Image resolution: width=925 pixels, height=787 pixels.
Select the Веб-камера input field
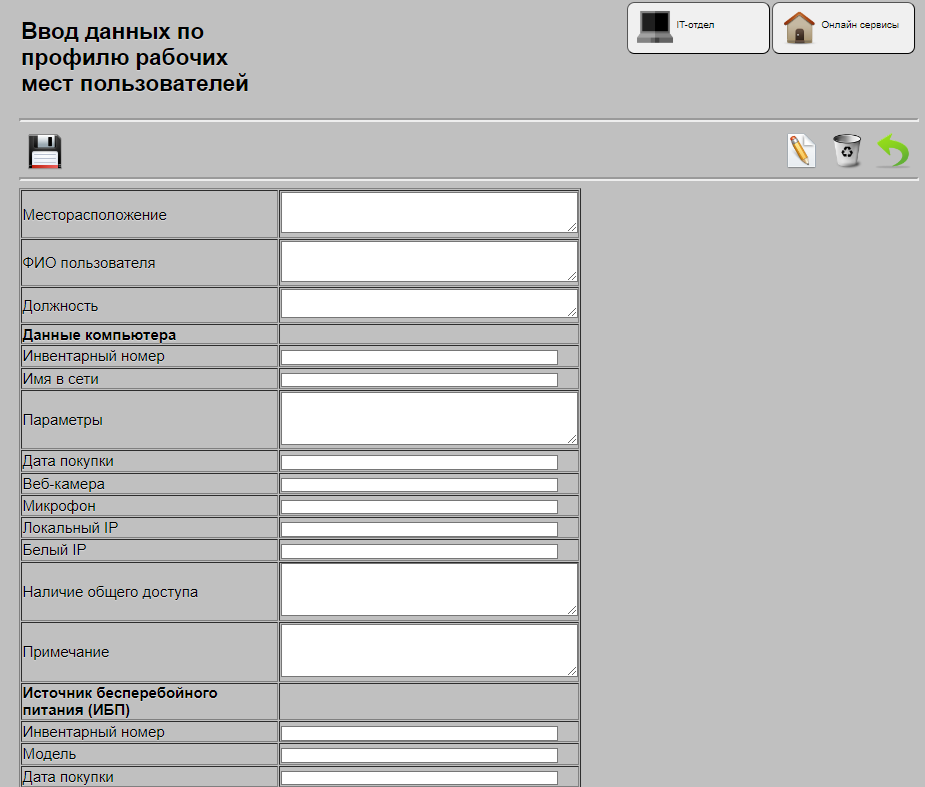pyautogui.click(x=419, y=485)
